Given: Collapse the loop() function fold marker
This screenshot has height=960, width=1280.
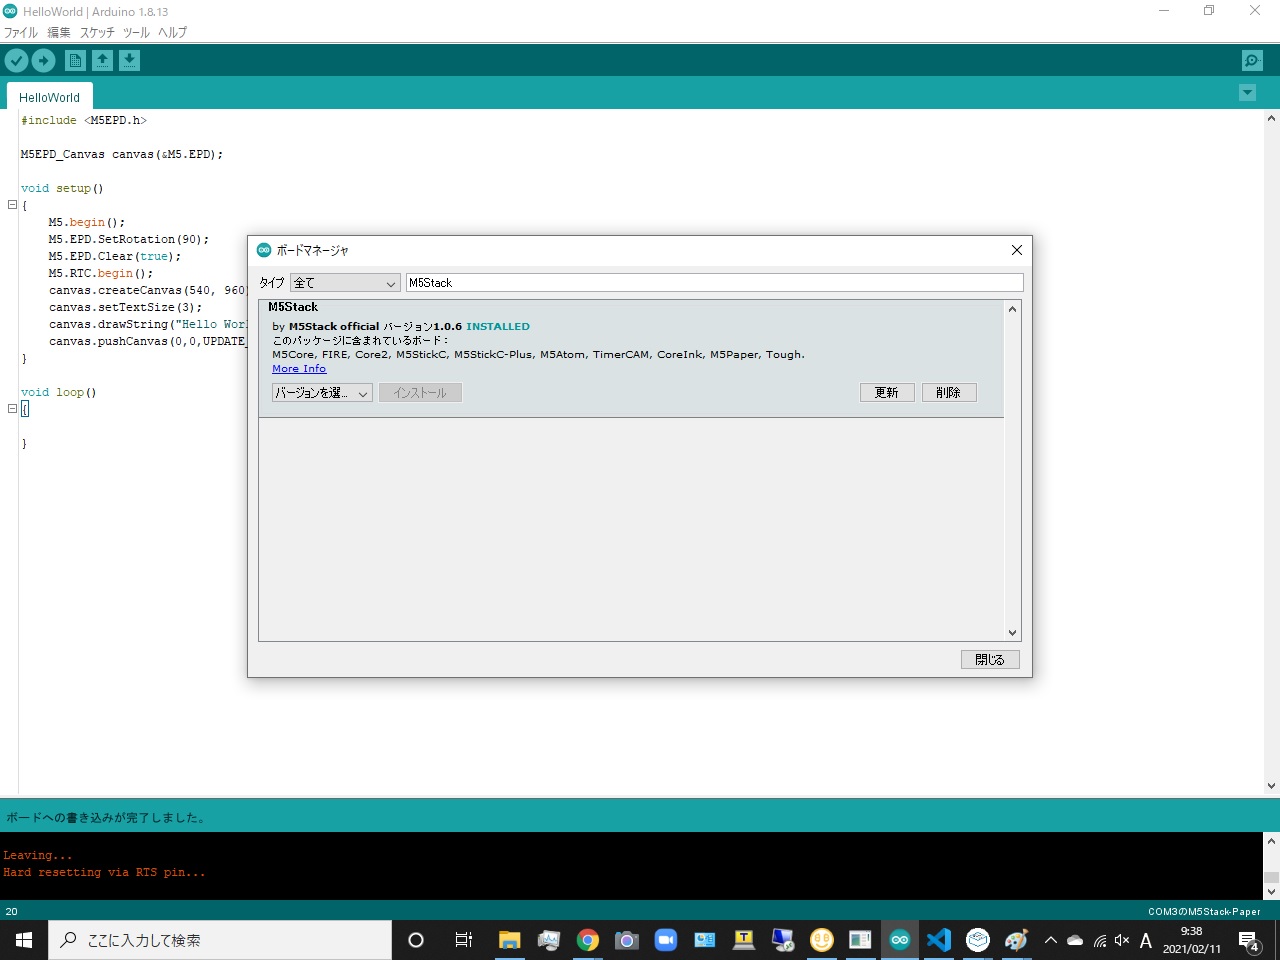Looking at the screenshot, I should pyautogui.click(x=12, y=408).
